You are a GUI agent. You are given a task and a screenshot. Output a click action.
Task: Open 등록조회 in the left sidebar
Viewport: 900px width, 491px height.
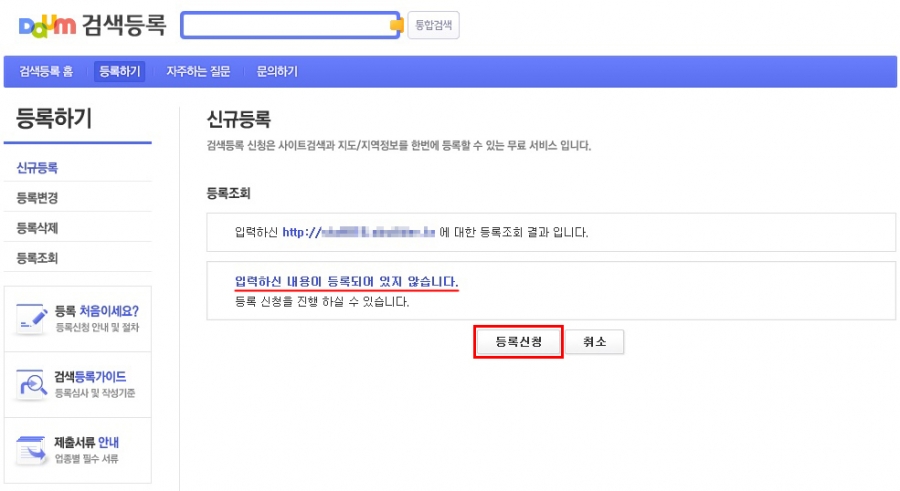click(38, 258)
